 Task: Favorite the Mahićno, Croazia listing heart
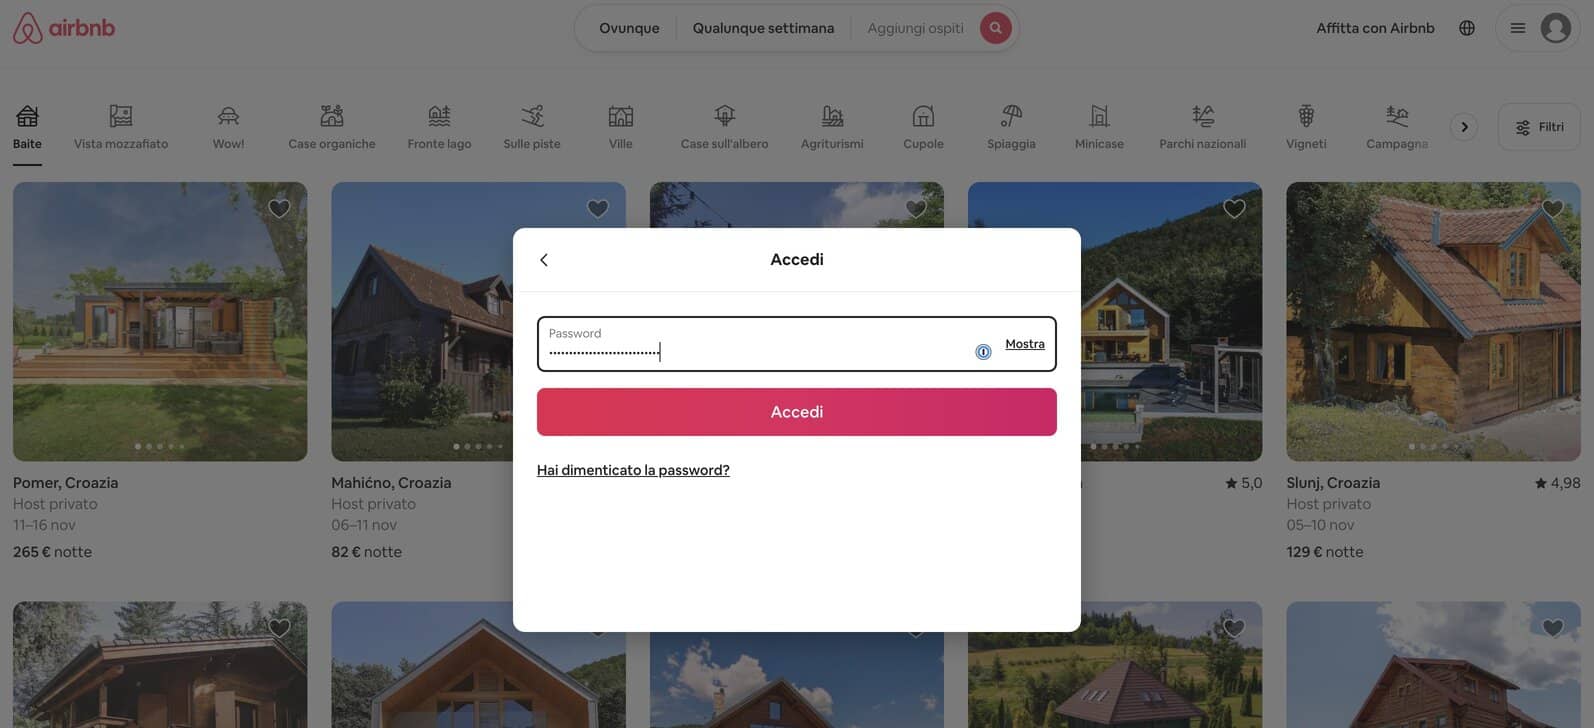(598, 208)
